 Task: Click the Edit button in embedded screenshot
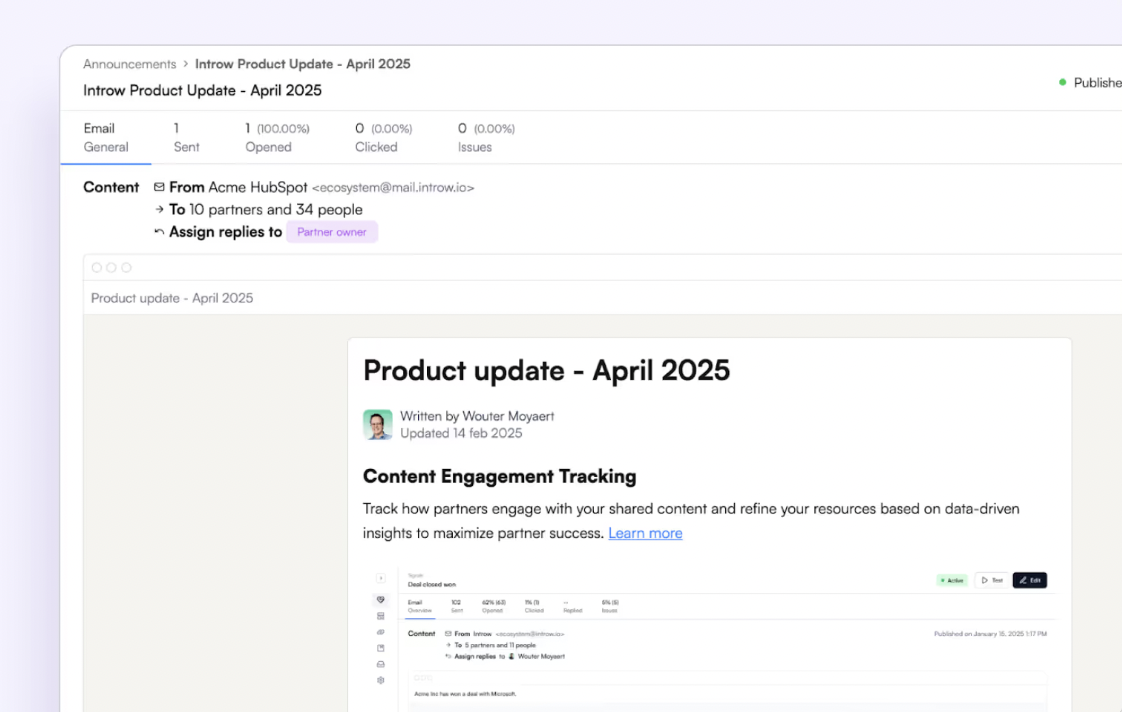pyautogui.click(x=1030, y=580)
